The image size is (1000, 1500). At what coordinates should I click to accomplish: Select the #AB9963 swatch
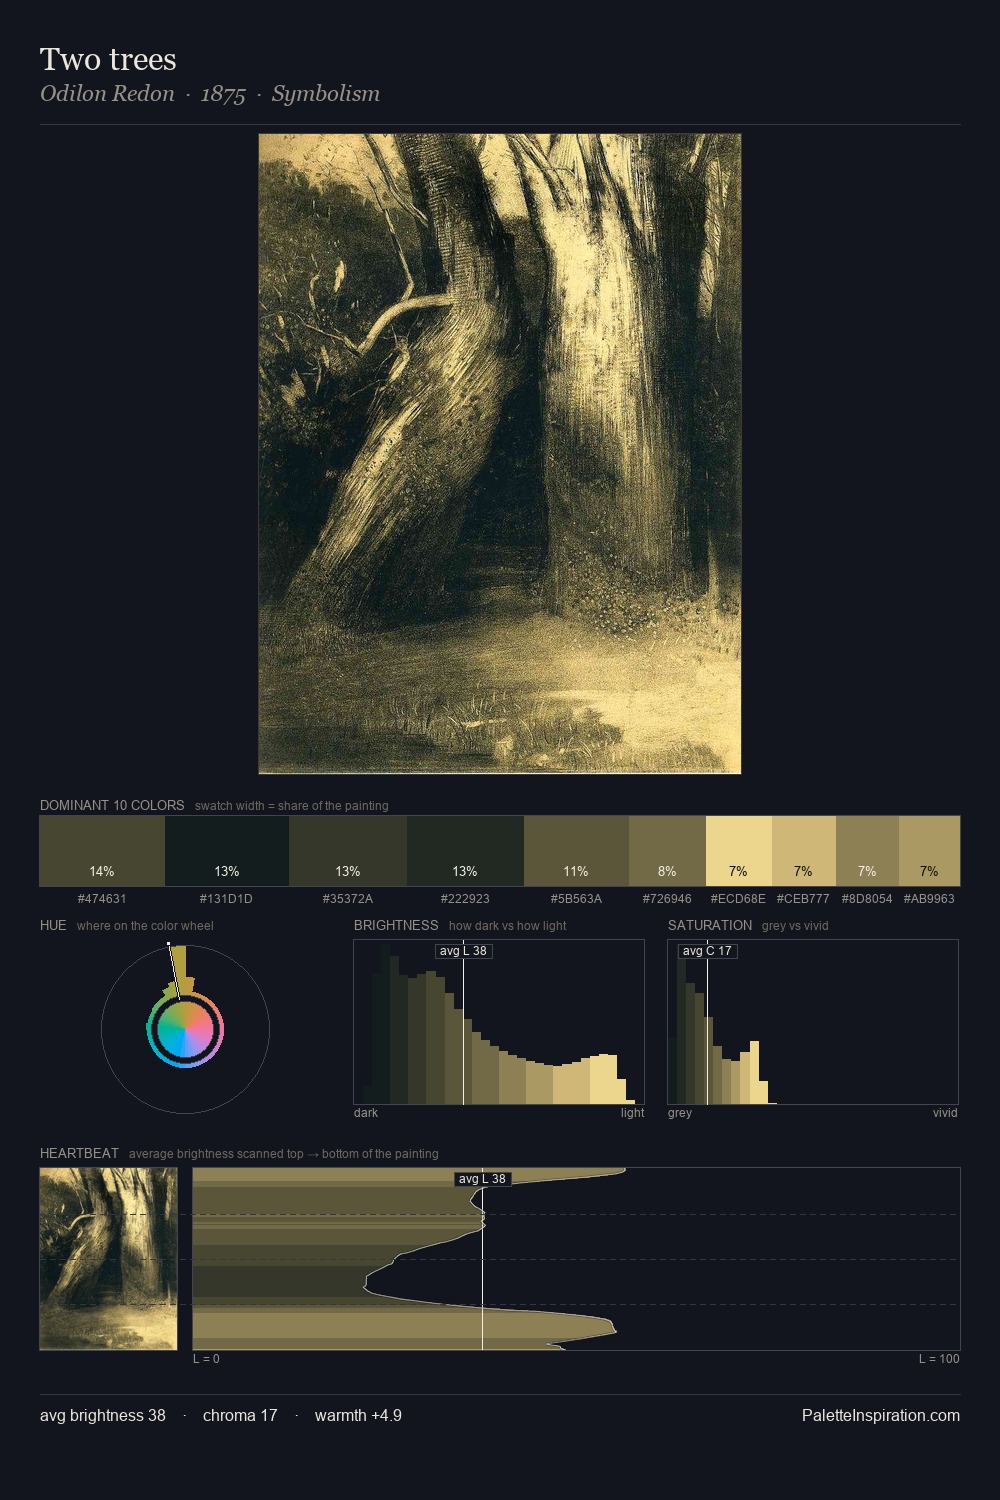[929, 851]
